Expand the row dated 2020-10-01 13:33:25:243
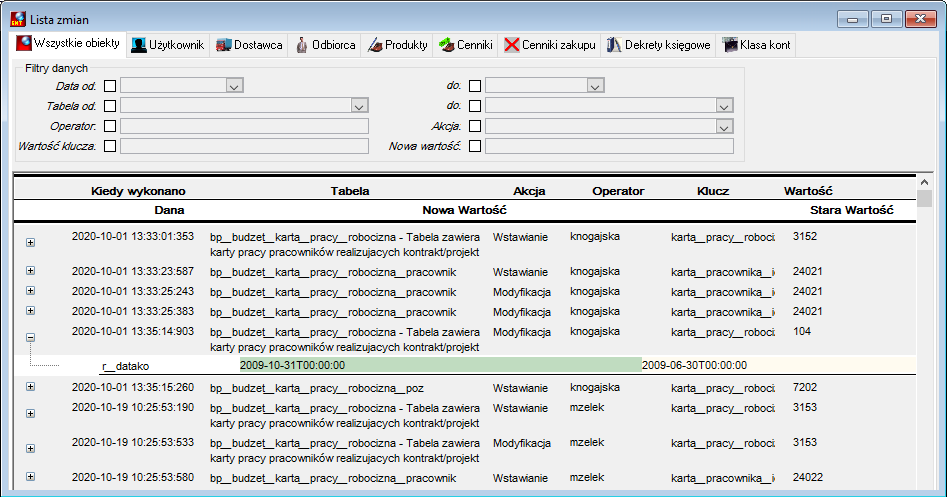Image resolution: width=947 pixels, height=497 pixels. [x=30, y=290]
